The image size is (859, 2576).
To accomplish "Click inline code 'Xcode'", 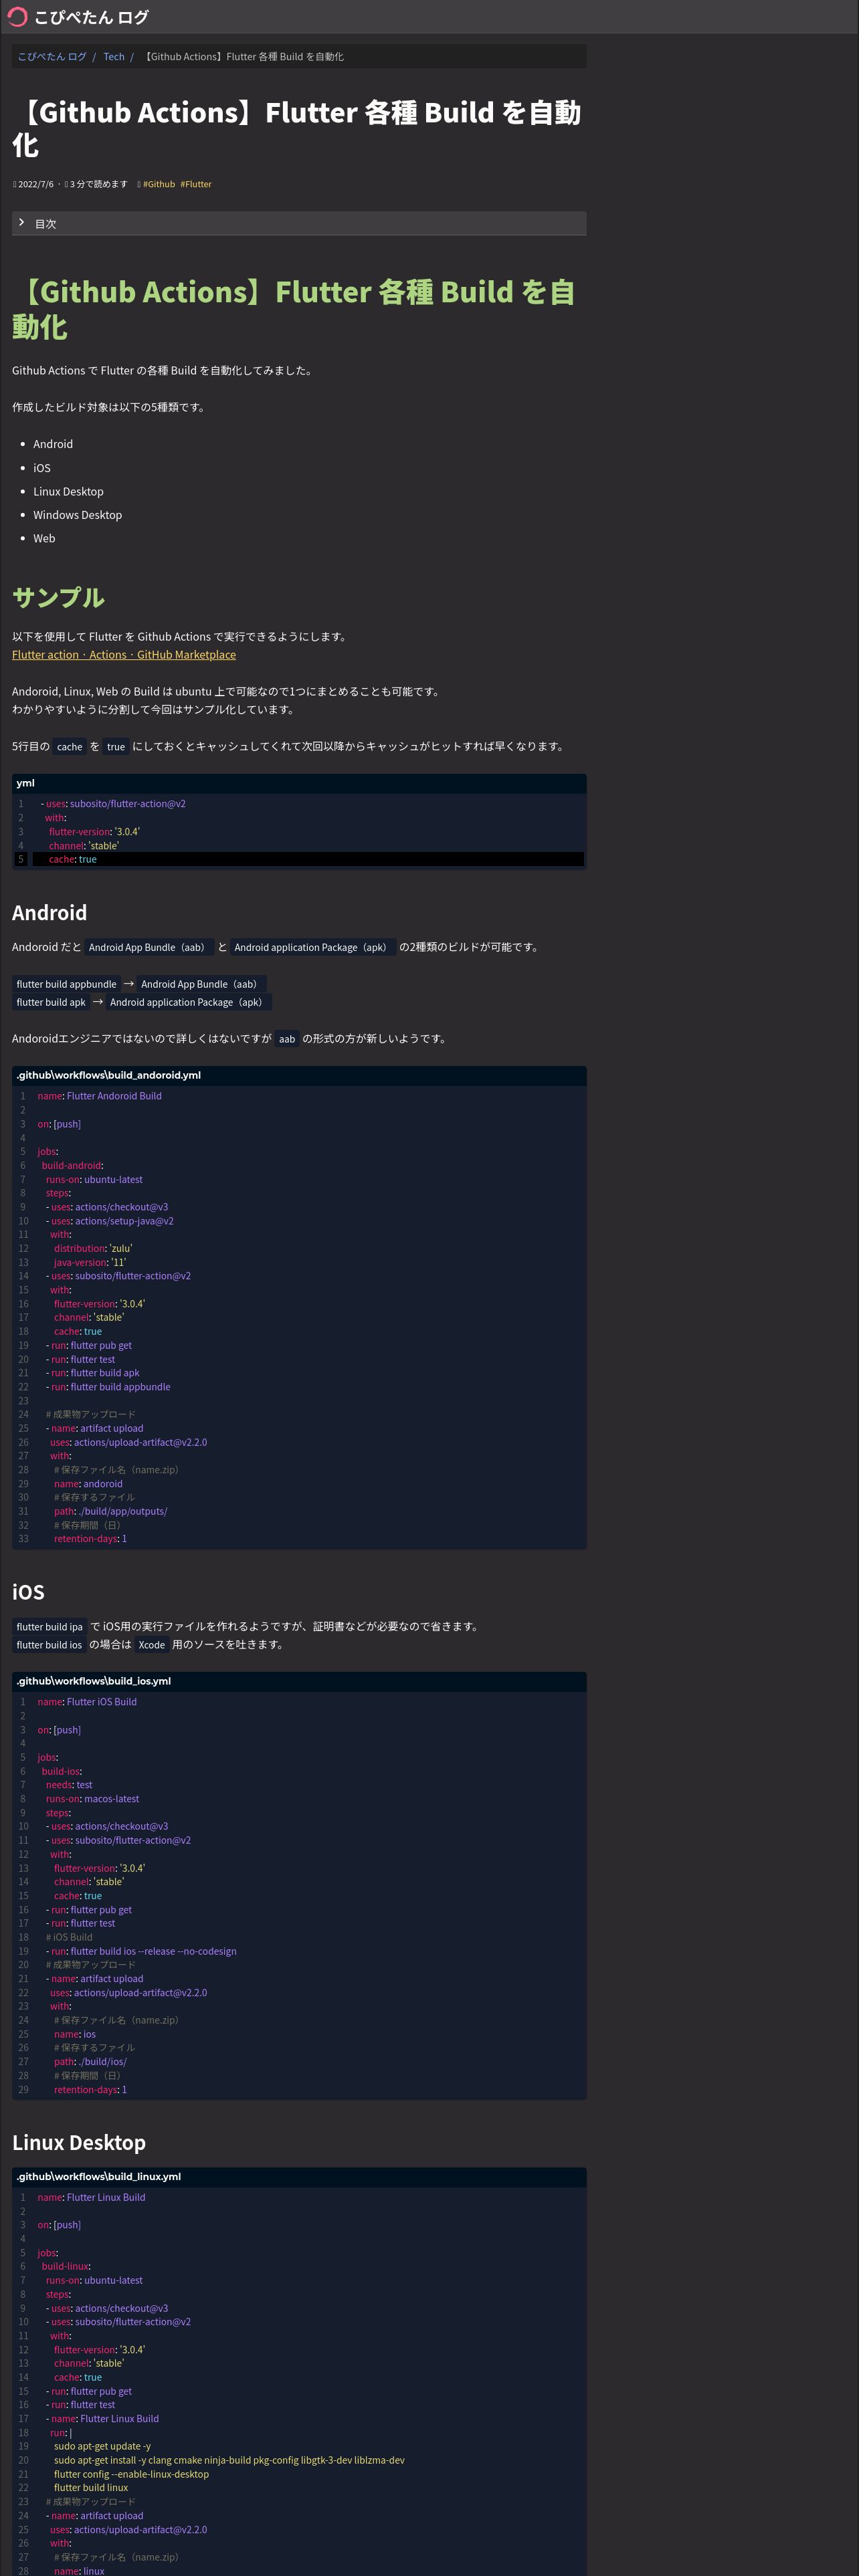I will (x=152, y=1644).
